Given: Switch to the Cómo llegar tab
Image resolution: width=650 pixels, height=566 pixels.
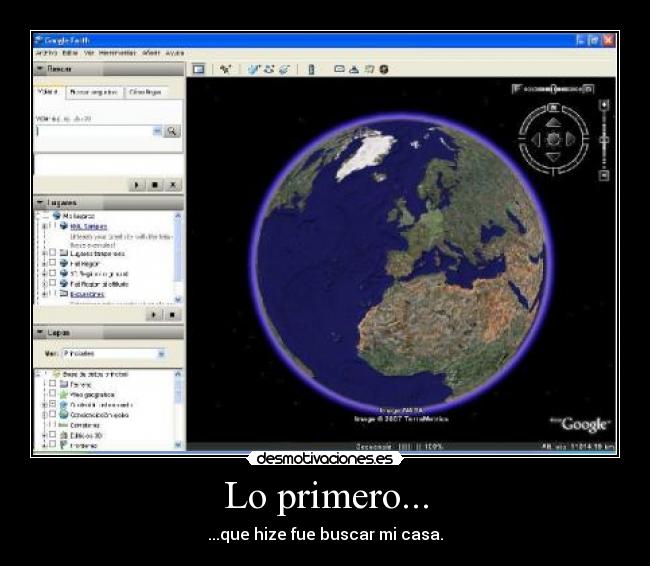Looking at the screenshot, I should click(146, 92).
